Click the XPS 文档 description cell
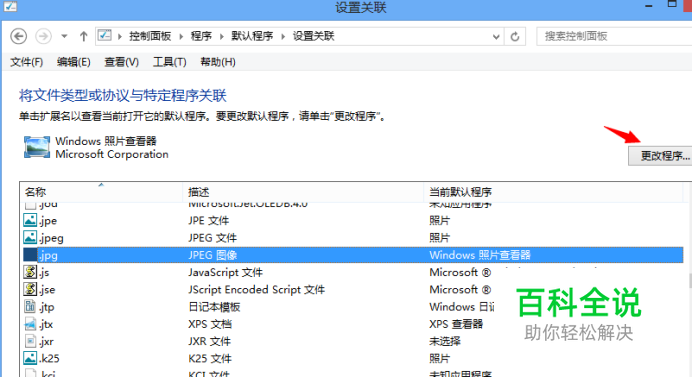692x377 pixels. pyautogui.click(x=210, y=324)
